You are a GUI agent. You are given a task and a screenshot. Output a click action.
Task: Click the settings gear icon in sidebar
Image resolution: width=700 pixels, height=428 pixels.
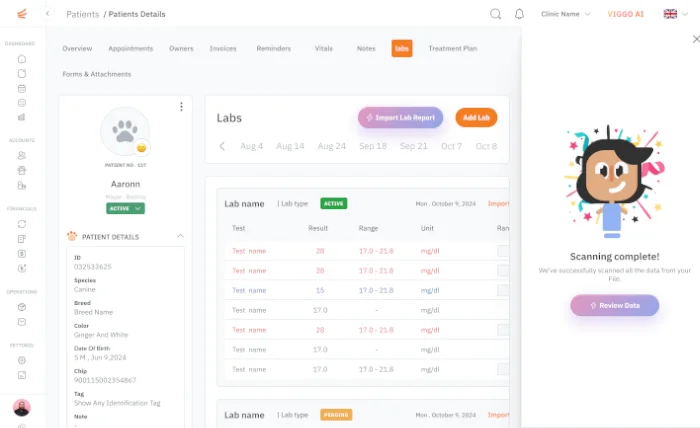21,360
